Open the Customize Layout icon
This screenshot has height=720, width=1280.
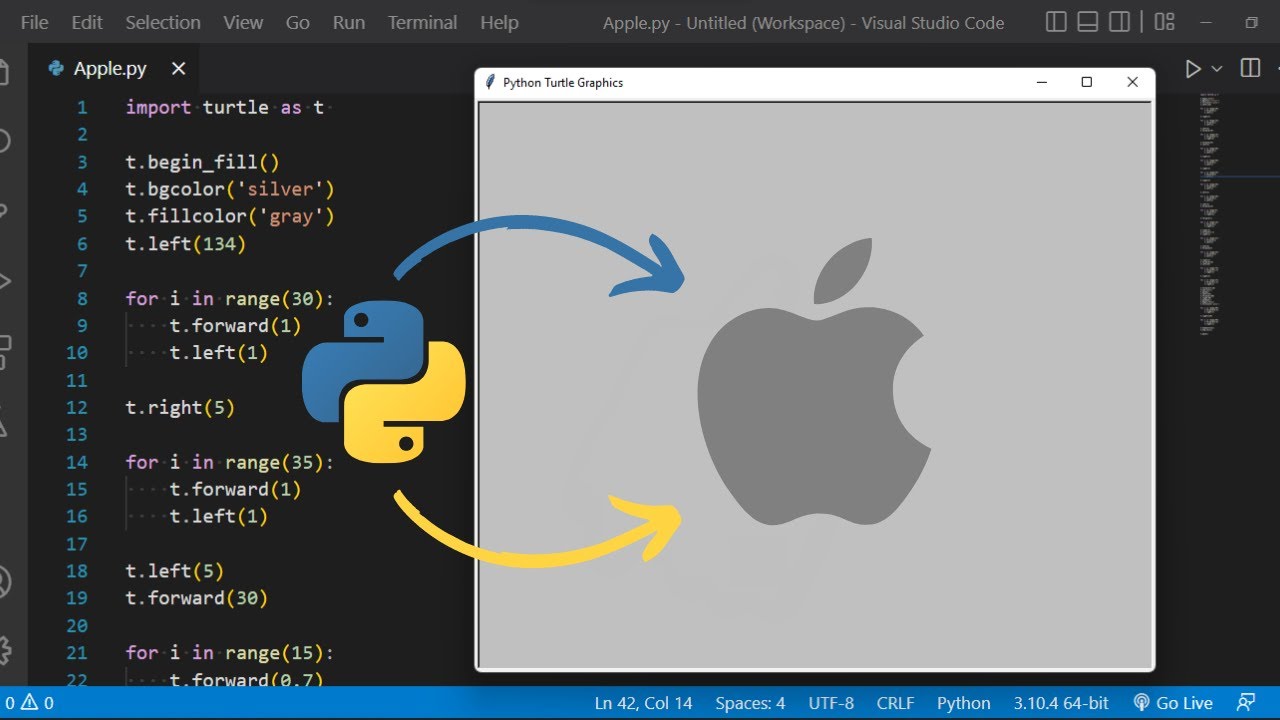[1164, 22]
